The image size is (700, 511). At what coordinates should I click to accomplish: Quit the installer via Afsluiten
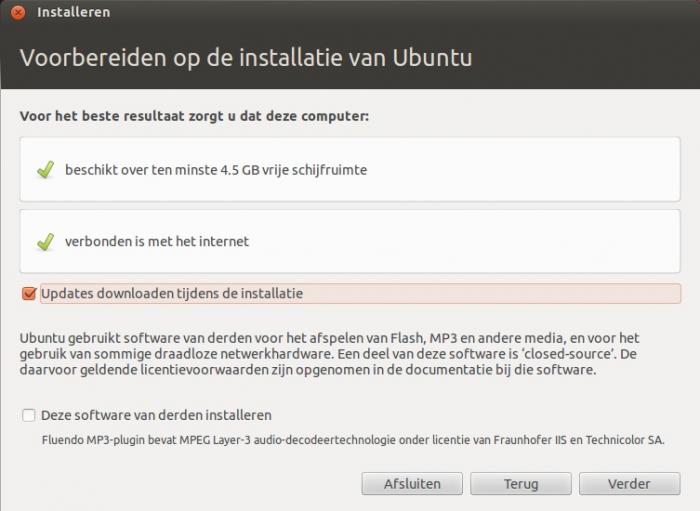click(x=412, y=484)
